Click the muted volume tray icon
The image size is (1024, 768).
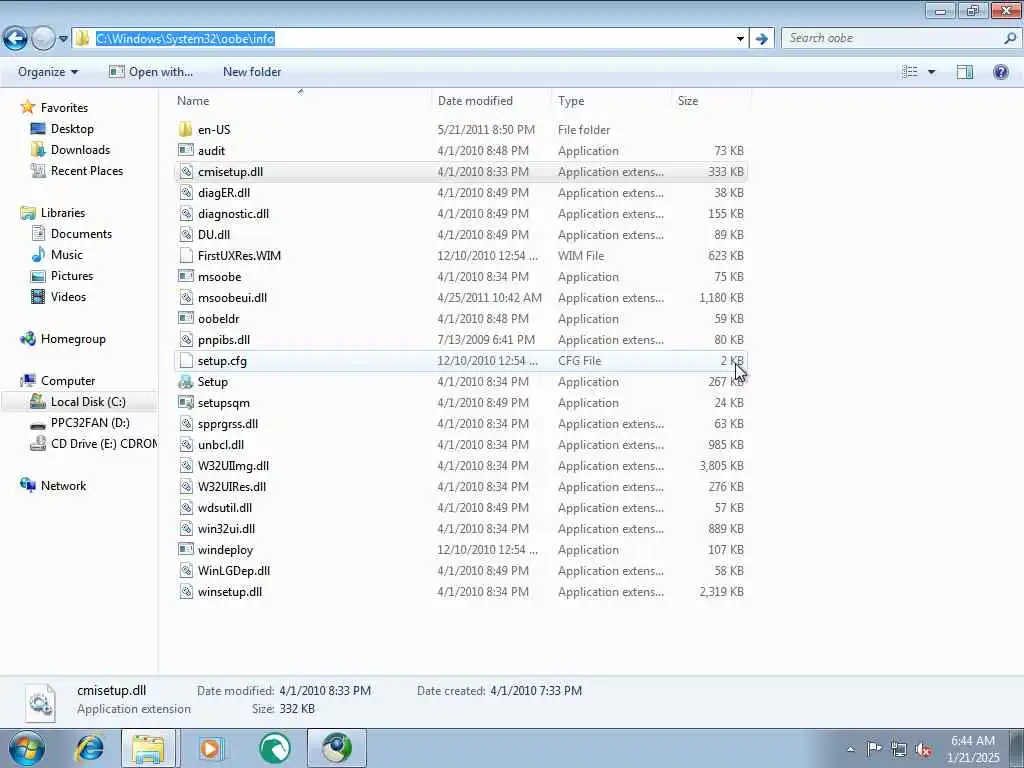point(924,749)
